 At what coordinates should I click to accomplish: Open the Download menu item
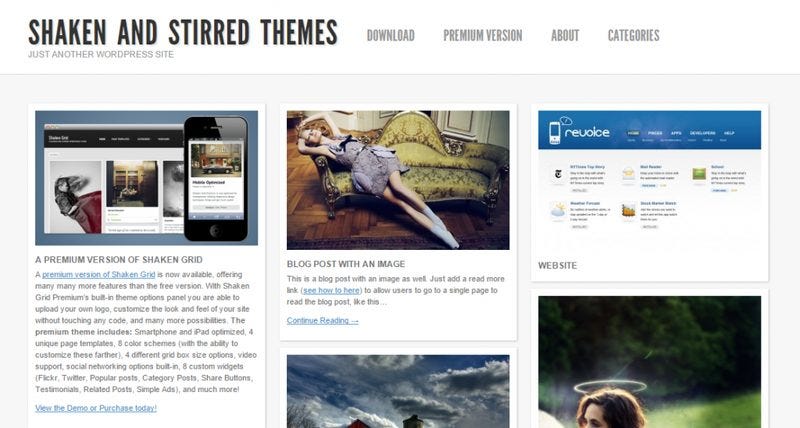[x=390, y=35]
